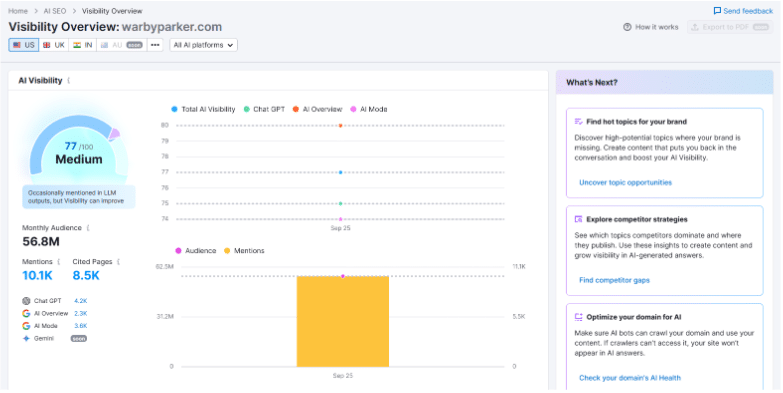
Task: Click the How it works question icon
Action: pos(627,27)
